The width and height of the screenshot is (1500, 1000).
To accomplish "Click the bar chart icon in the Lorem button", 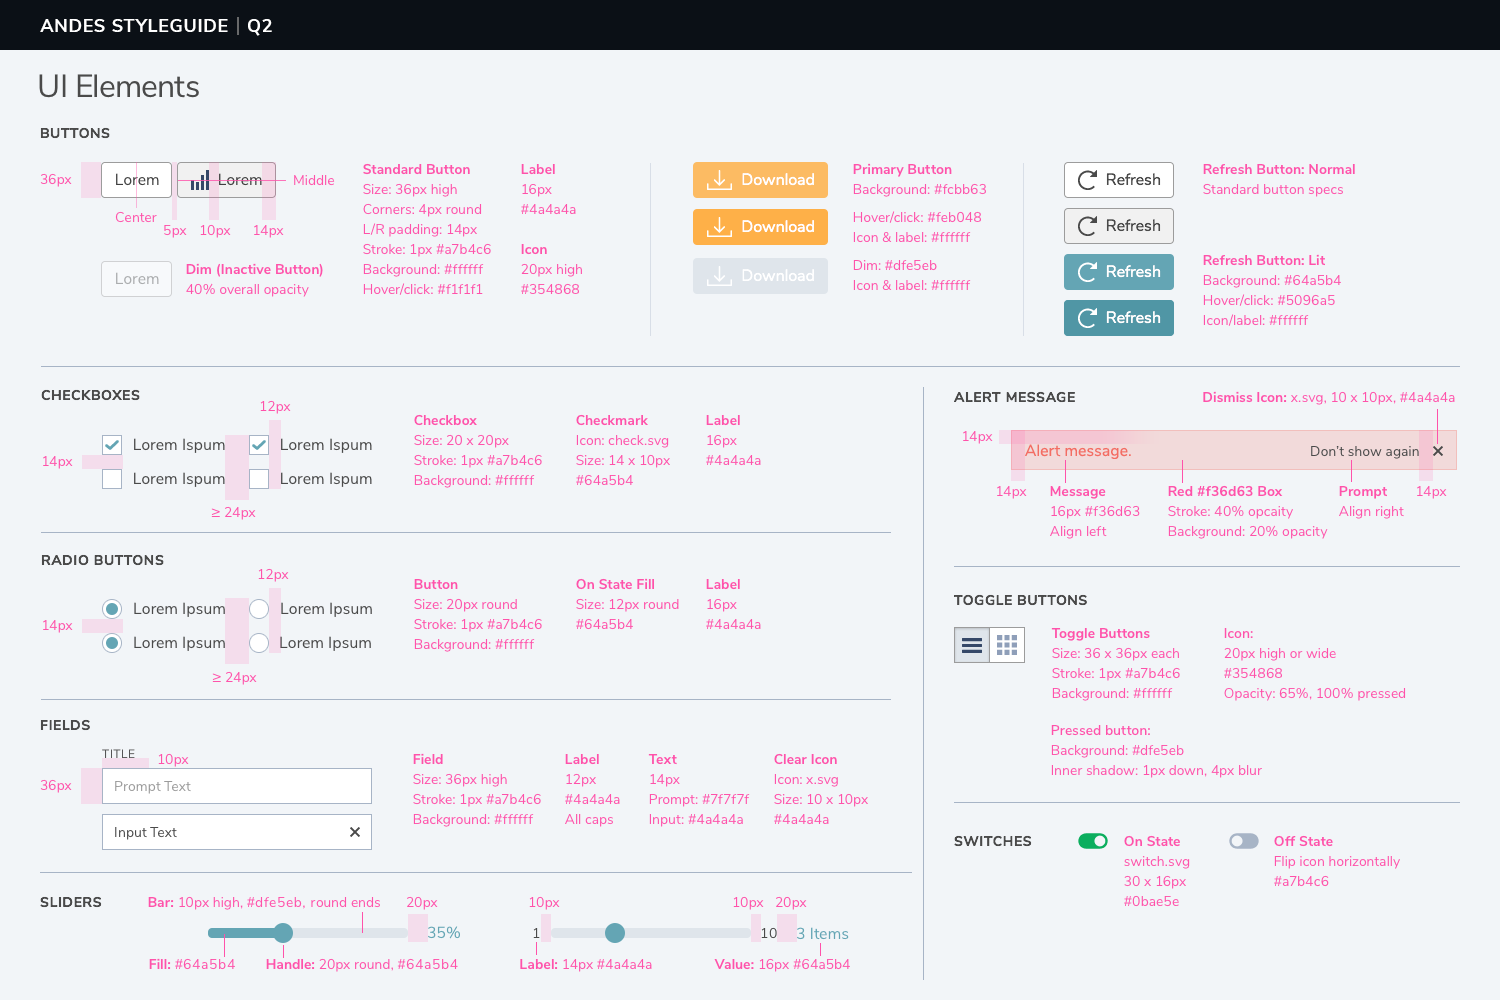I will pyautogui.click(x=200, y=180).
